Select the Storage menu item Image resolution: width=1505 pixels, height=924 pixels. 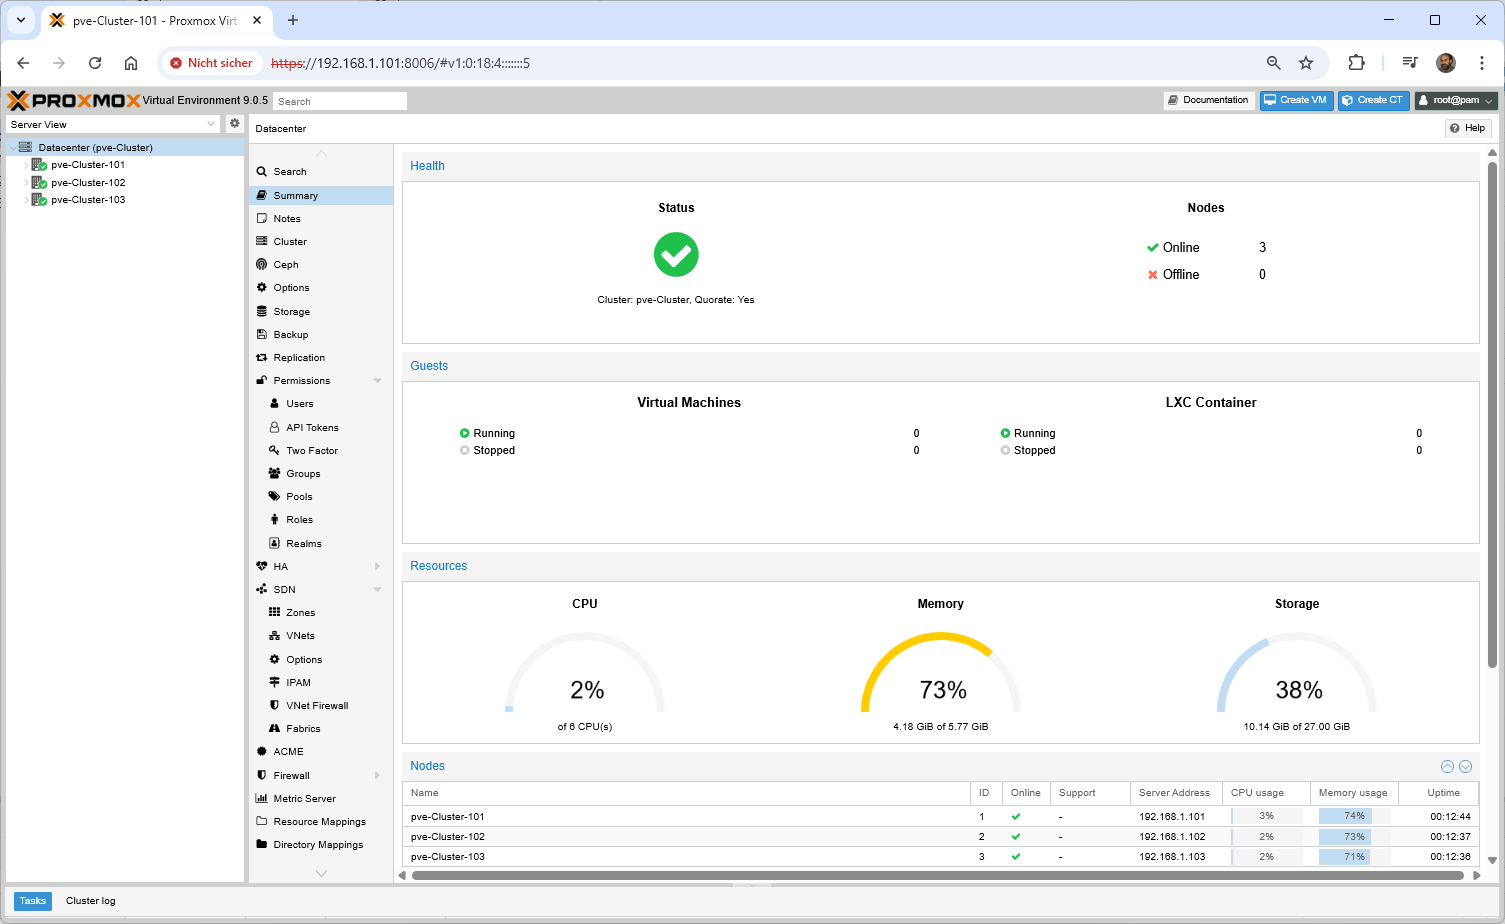(291, 312)
